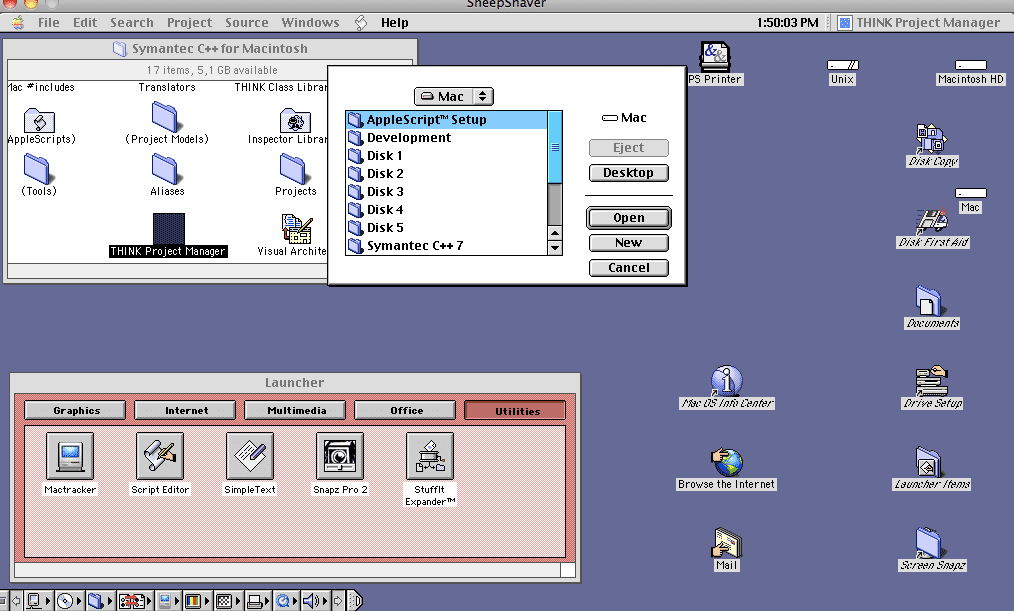Switch Launcher to the Multimedia category

[x=296, y=411]
